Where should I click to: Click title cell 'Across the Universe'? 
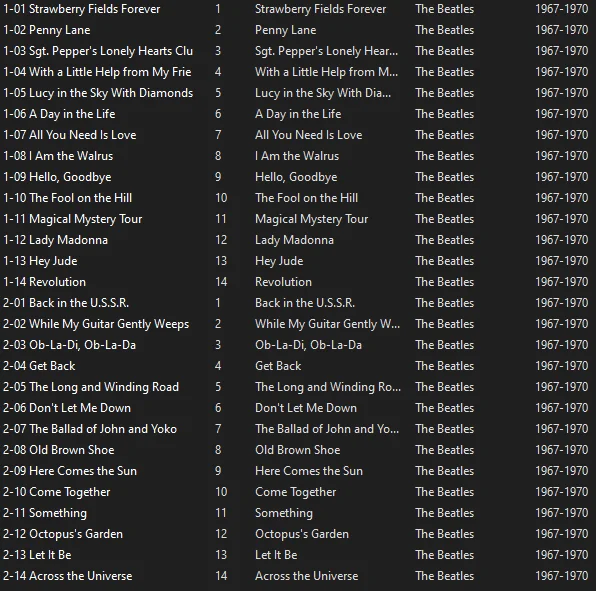click(x=307, y=576)
